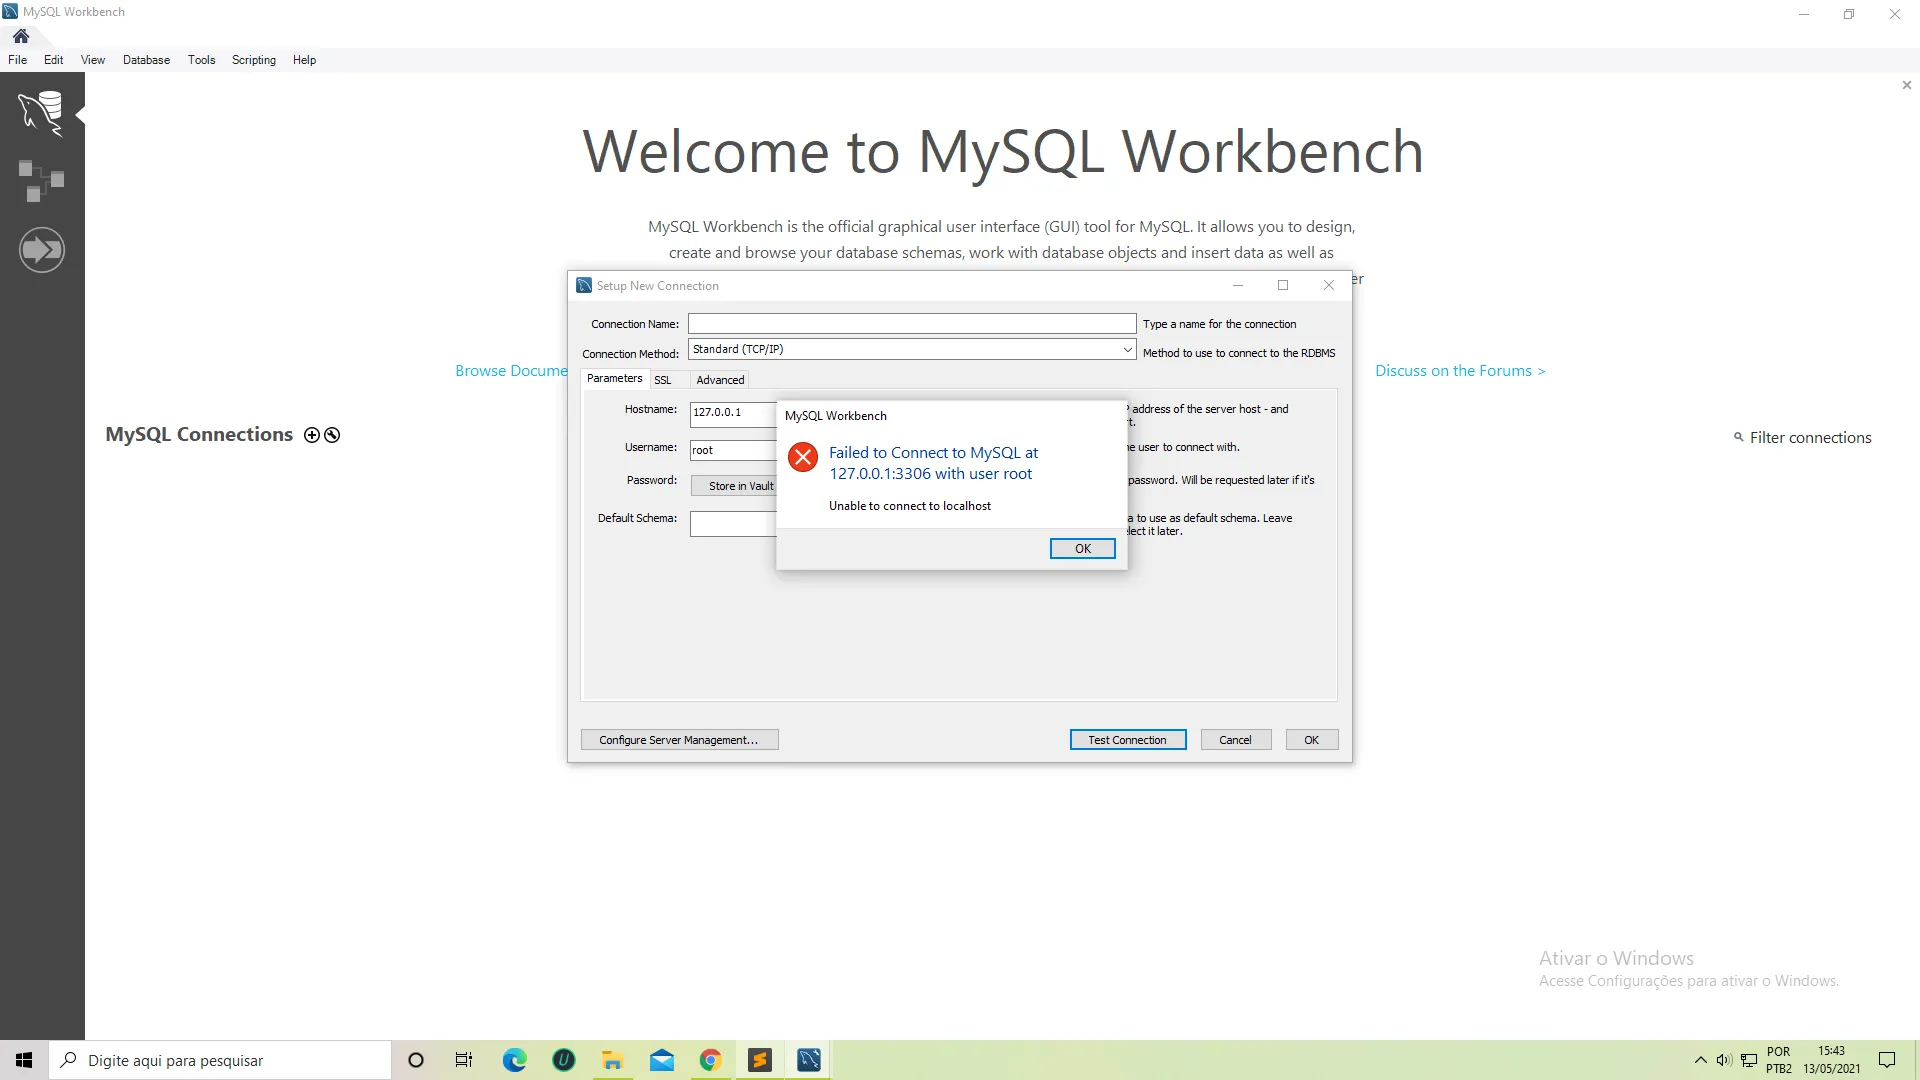This screenshot has height=1080, width=1920.
Task: Open the migration wizard sidebar icon
Action: coord(41,250)
